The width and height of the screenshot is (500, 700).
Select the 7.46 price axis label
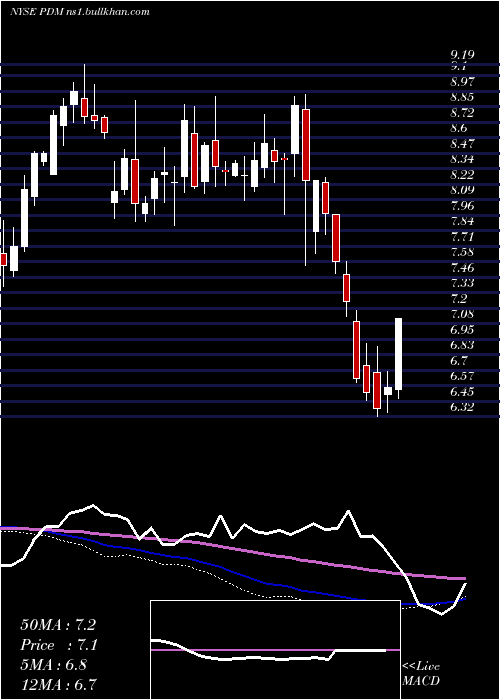click(462, 268)
